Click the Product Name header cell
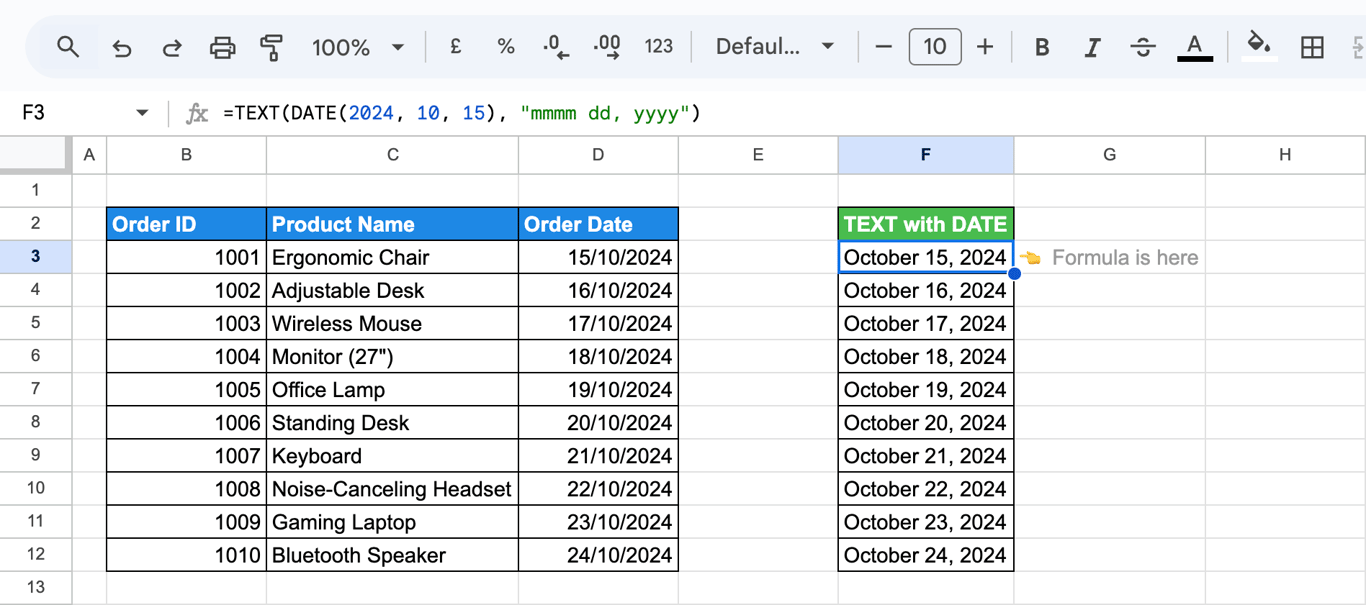 click(392, 224)
